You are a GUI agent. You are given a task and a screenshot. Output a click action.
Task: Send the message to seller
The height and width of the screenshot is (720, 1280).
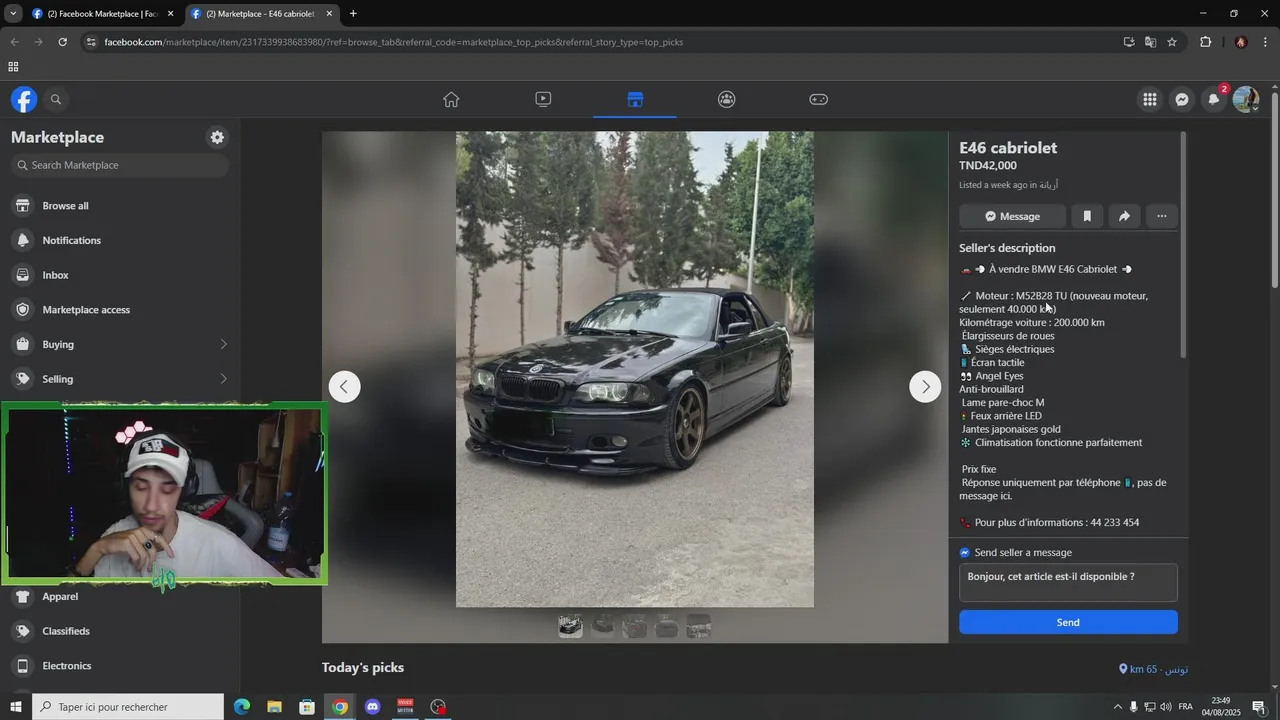[1068, 622]
